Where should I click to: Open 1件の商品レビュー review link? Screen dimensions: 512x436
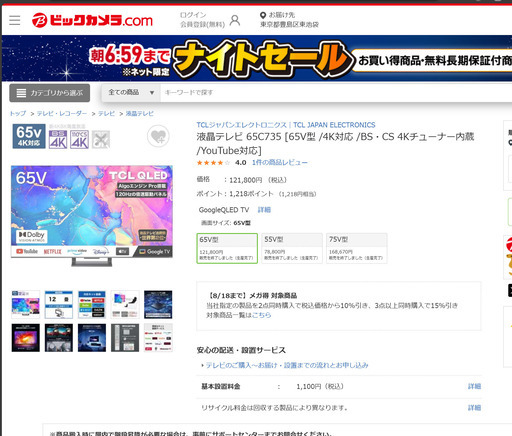[x=280, y=163]
